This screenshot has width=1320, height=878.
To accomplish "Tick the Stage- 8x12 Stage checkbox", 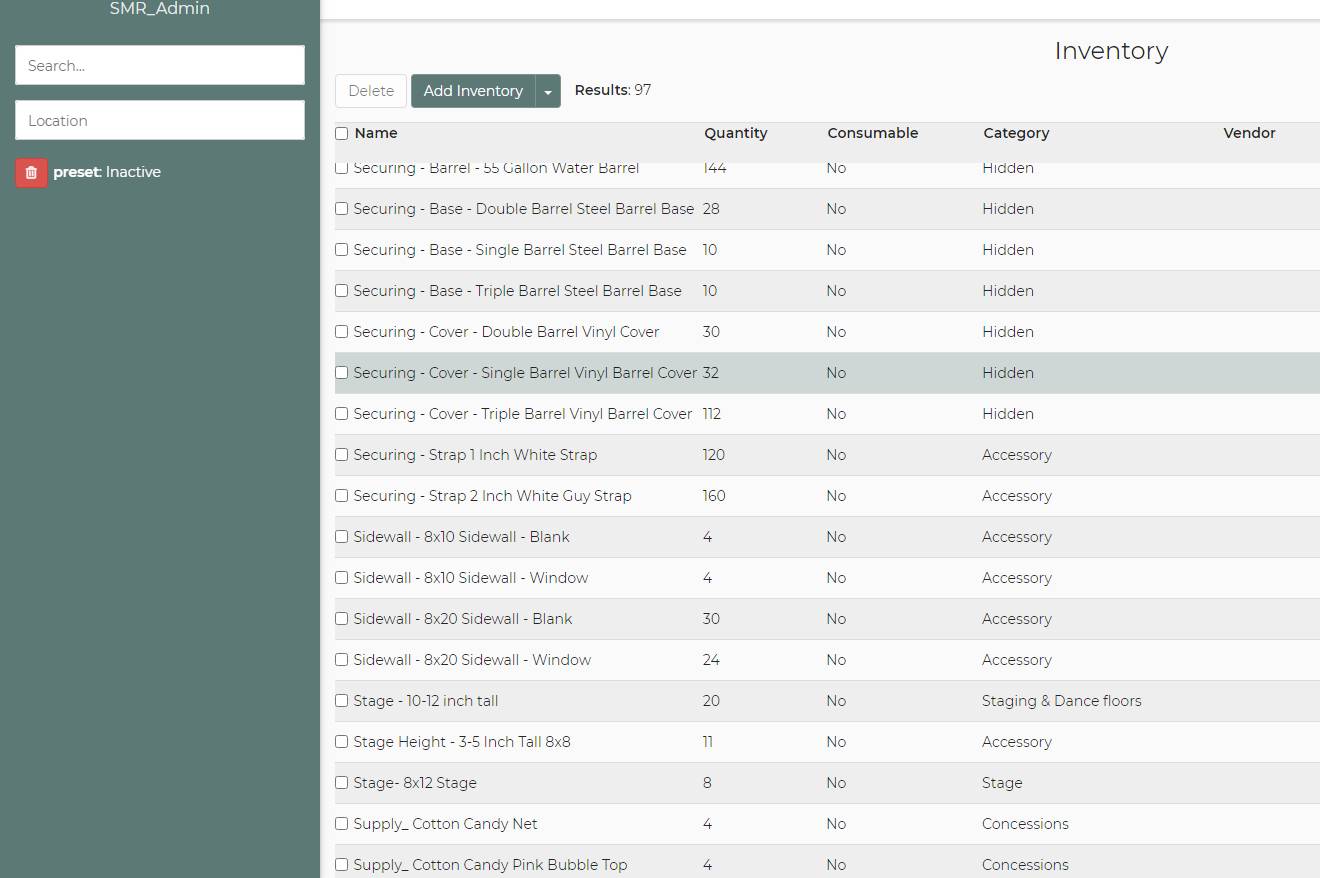I will 342,783.
